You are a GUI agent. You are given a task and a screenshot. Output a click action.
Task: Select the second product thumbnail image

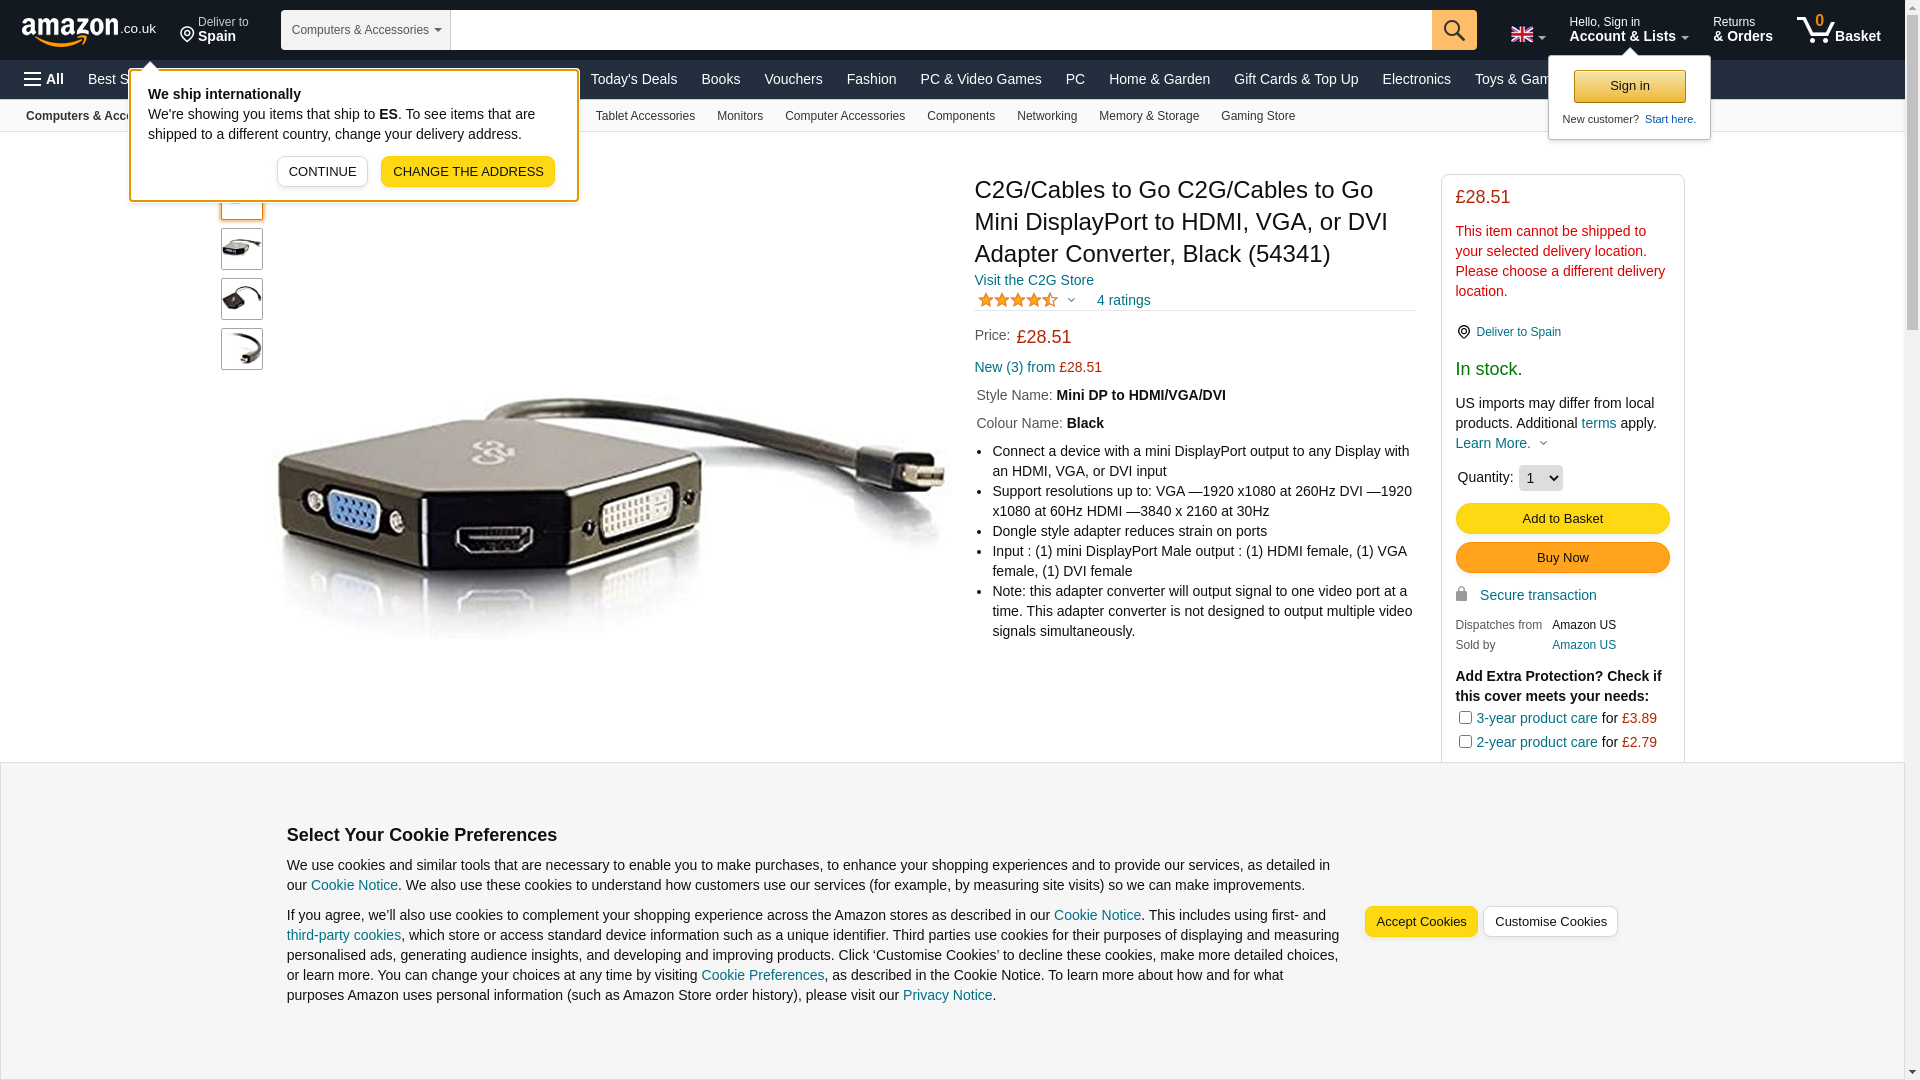pyautogui.click(x=242, y=249)
